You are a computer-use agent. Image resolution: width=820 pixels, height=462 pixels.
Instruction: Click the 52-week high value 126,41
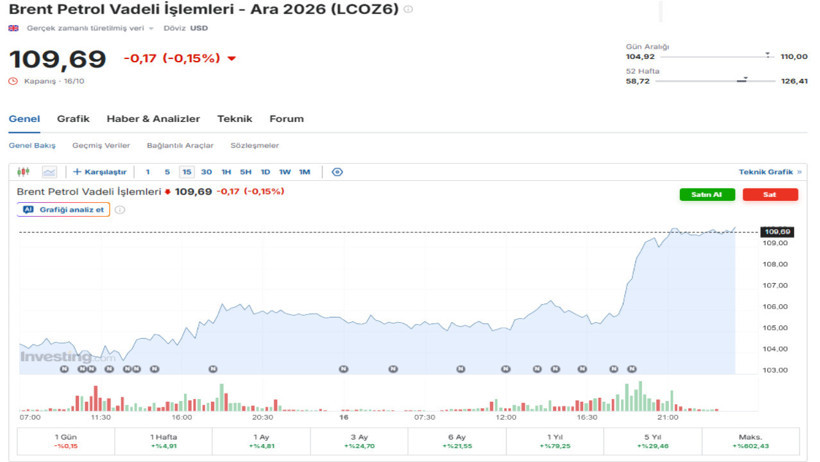pyautogui.click(x=794, y=81)
